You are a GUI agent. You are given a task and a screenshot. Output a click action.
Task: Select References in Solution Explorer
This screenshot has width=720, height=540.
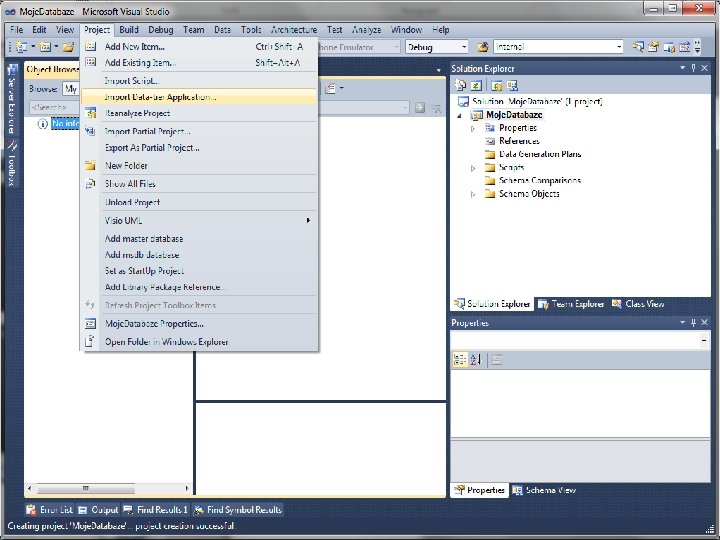(519, 141)
